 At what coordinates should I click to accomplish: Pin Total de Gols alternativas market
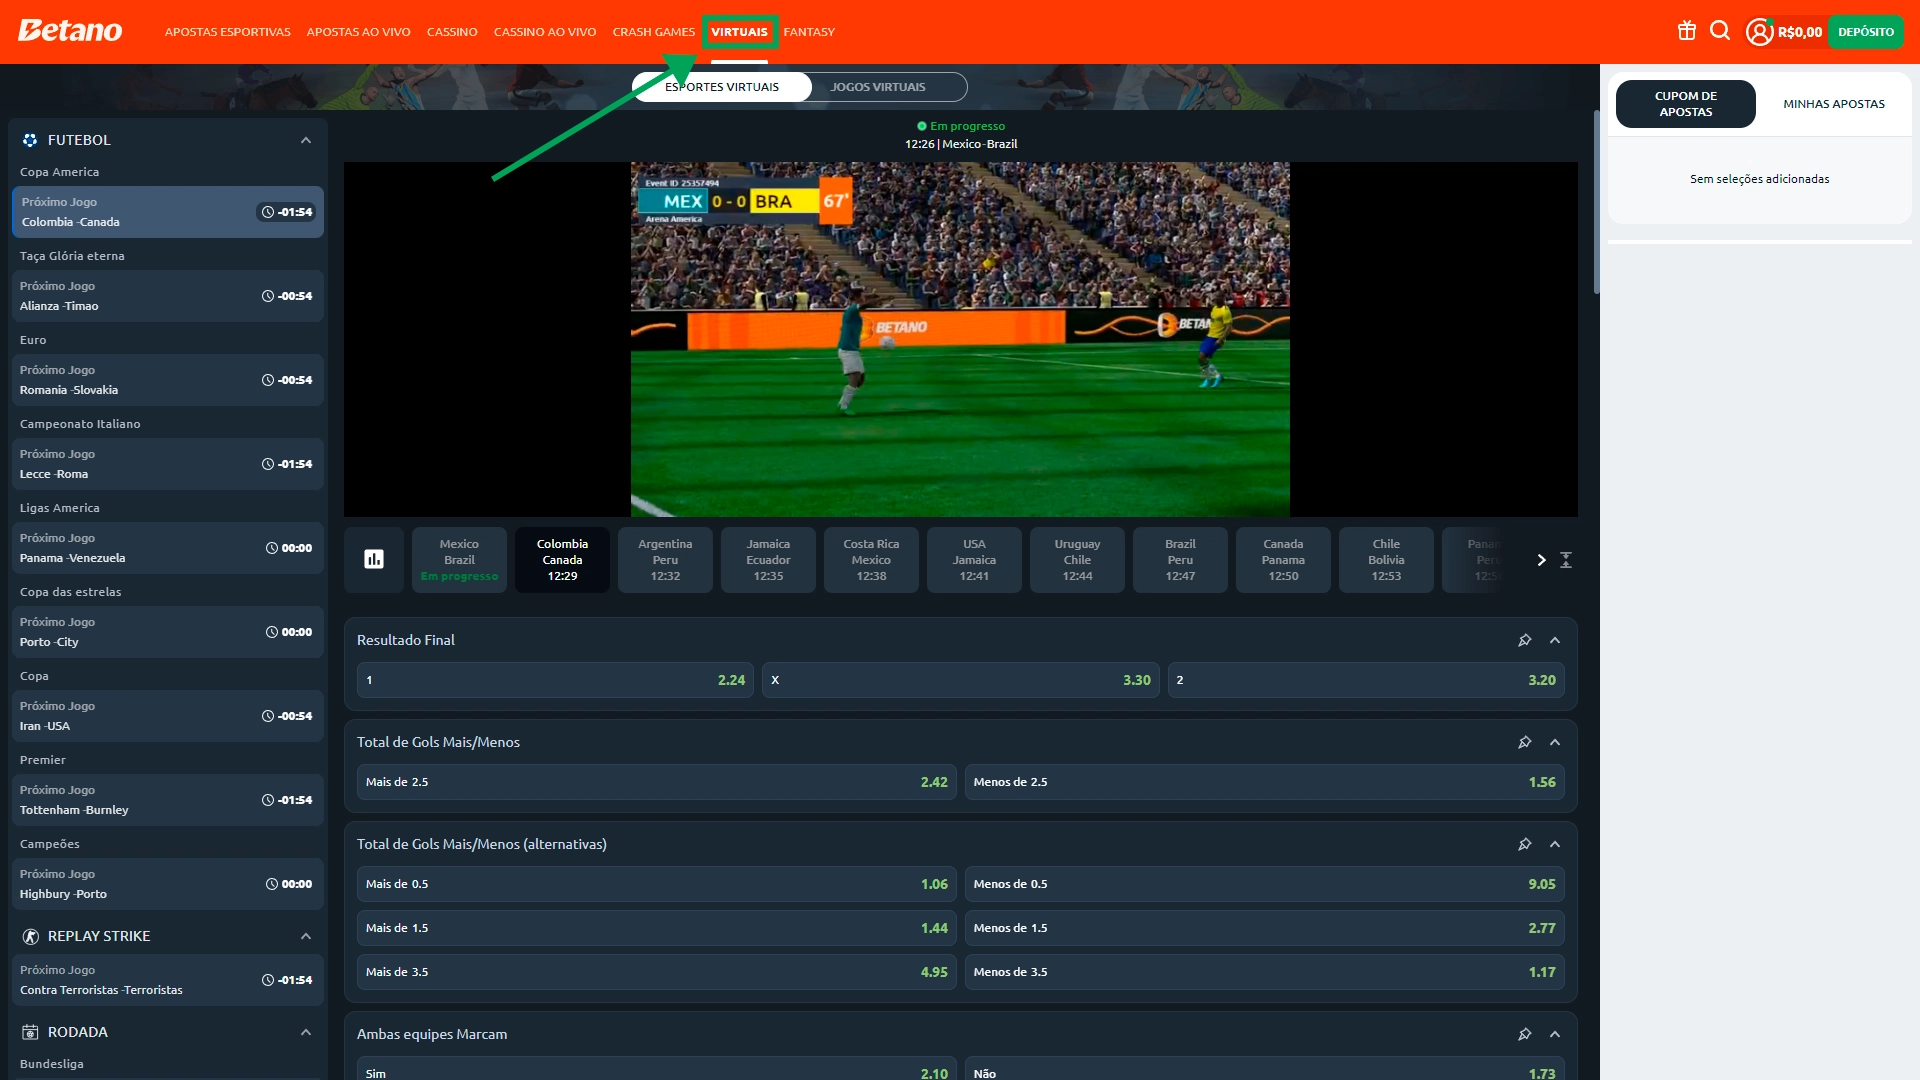point(1525,844)
